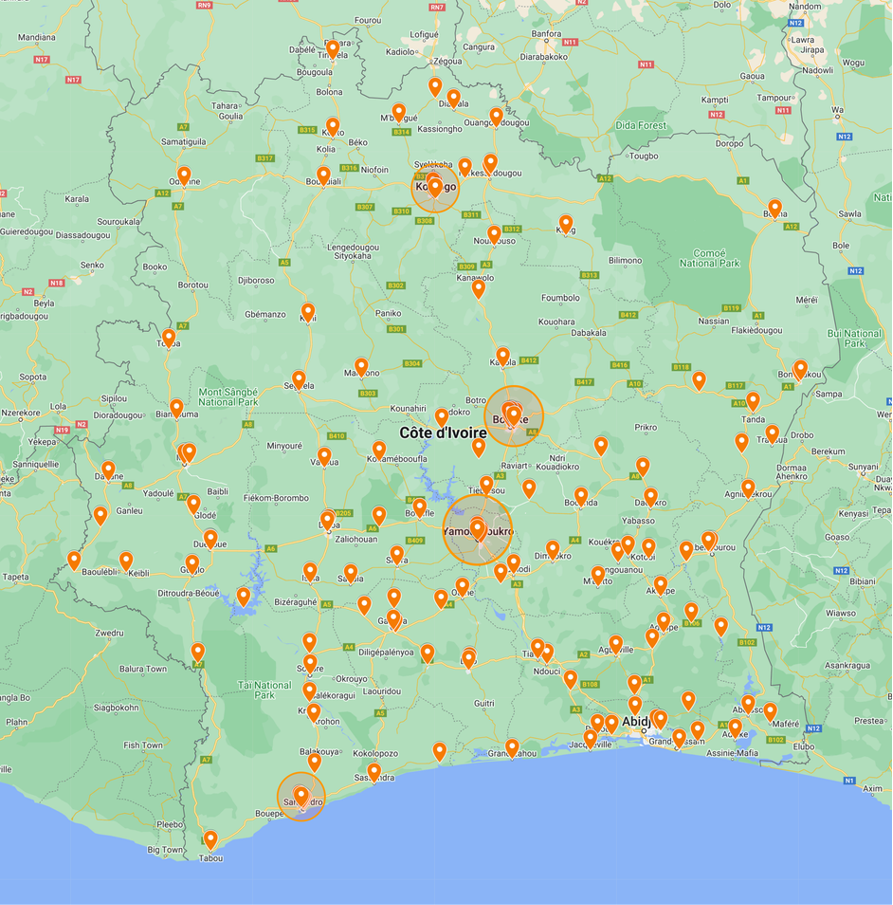Select the Bui National Park label
Viewport: 893px width, 905px height.
tap(854, 338)
